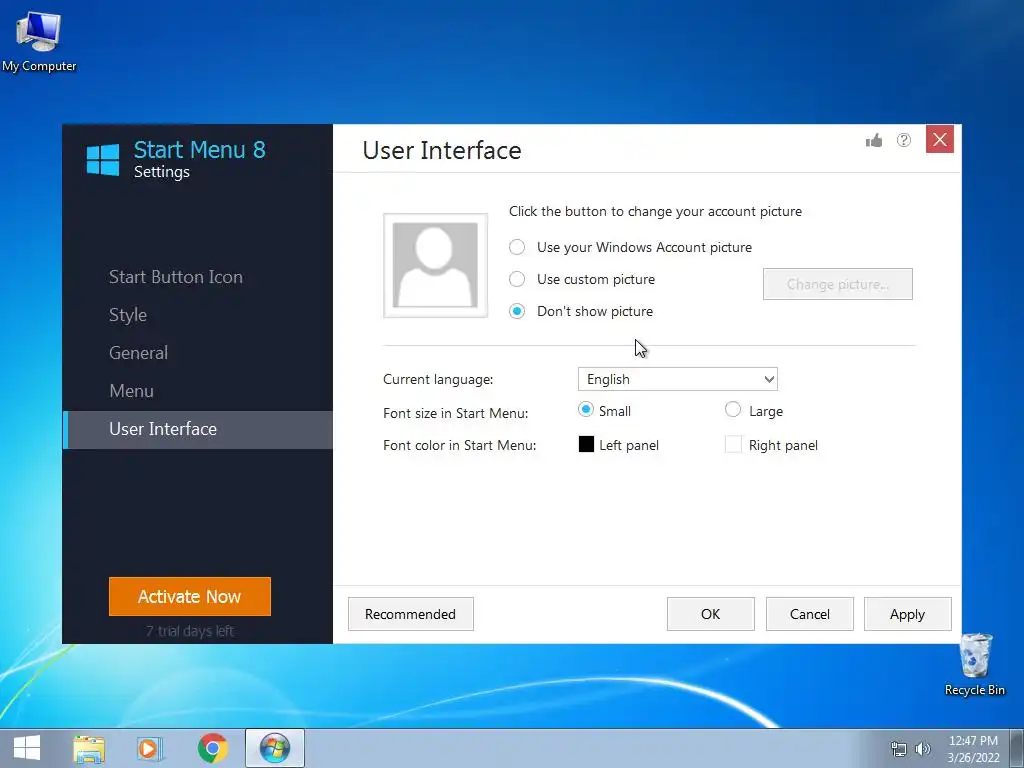This screenshot has width=1024, height=768.
Task: Open the help question mark icon
Action: (x=904, y=140)
